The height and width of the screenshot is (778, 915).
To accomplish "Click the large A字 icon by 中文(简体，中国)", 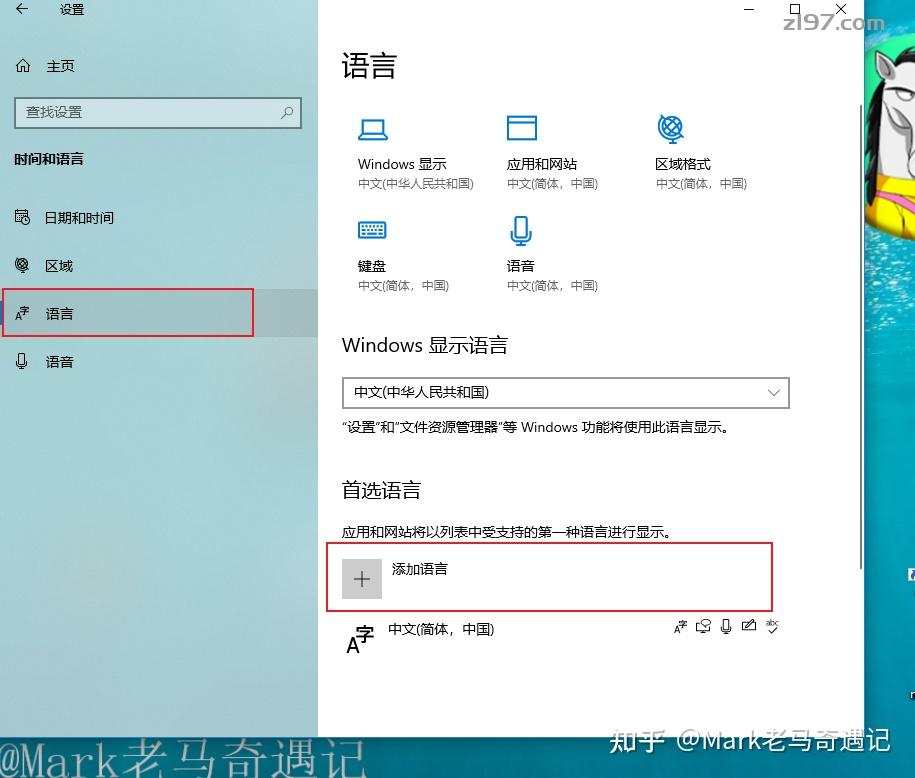I will (360, 640).
